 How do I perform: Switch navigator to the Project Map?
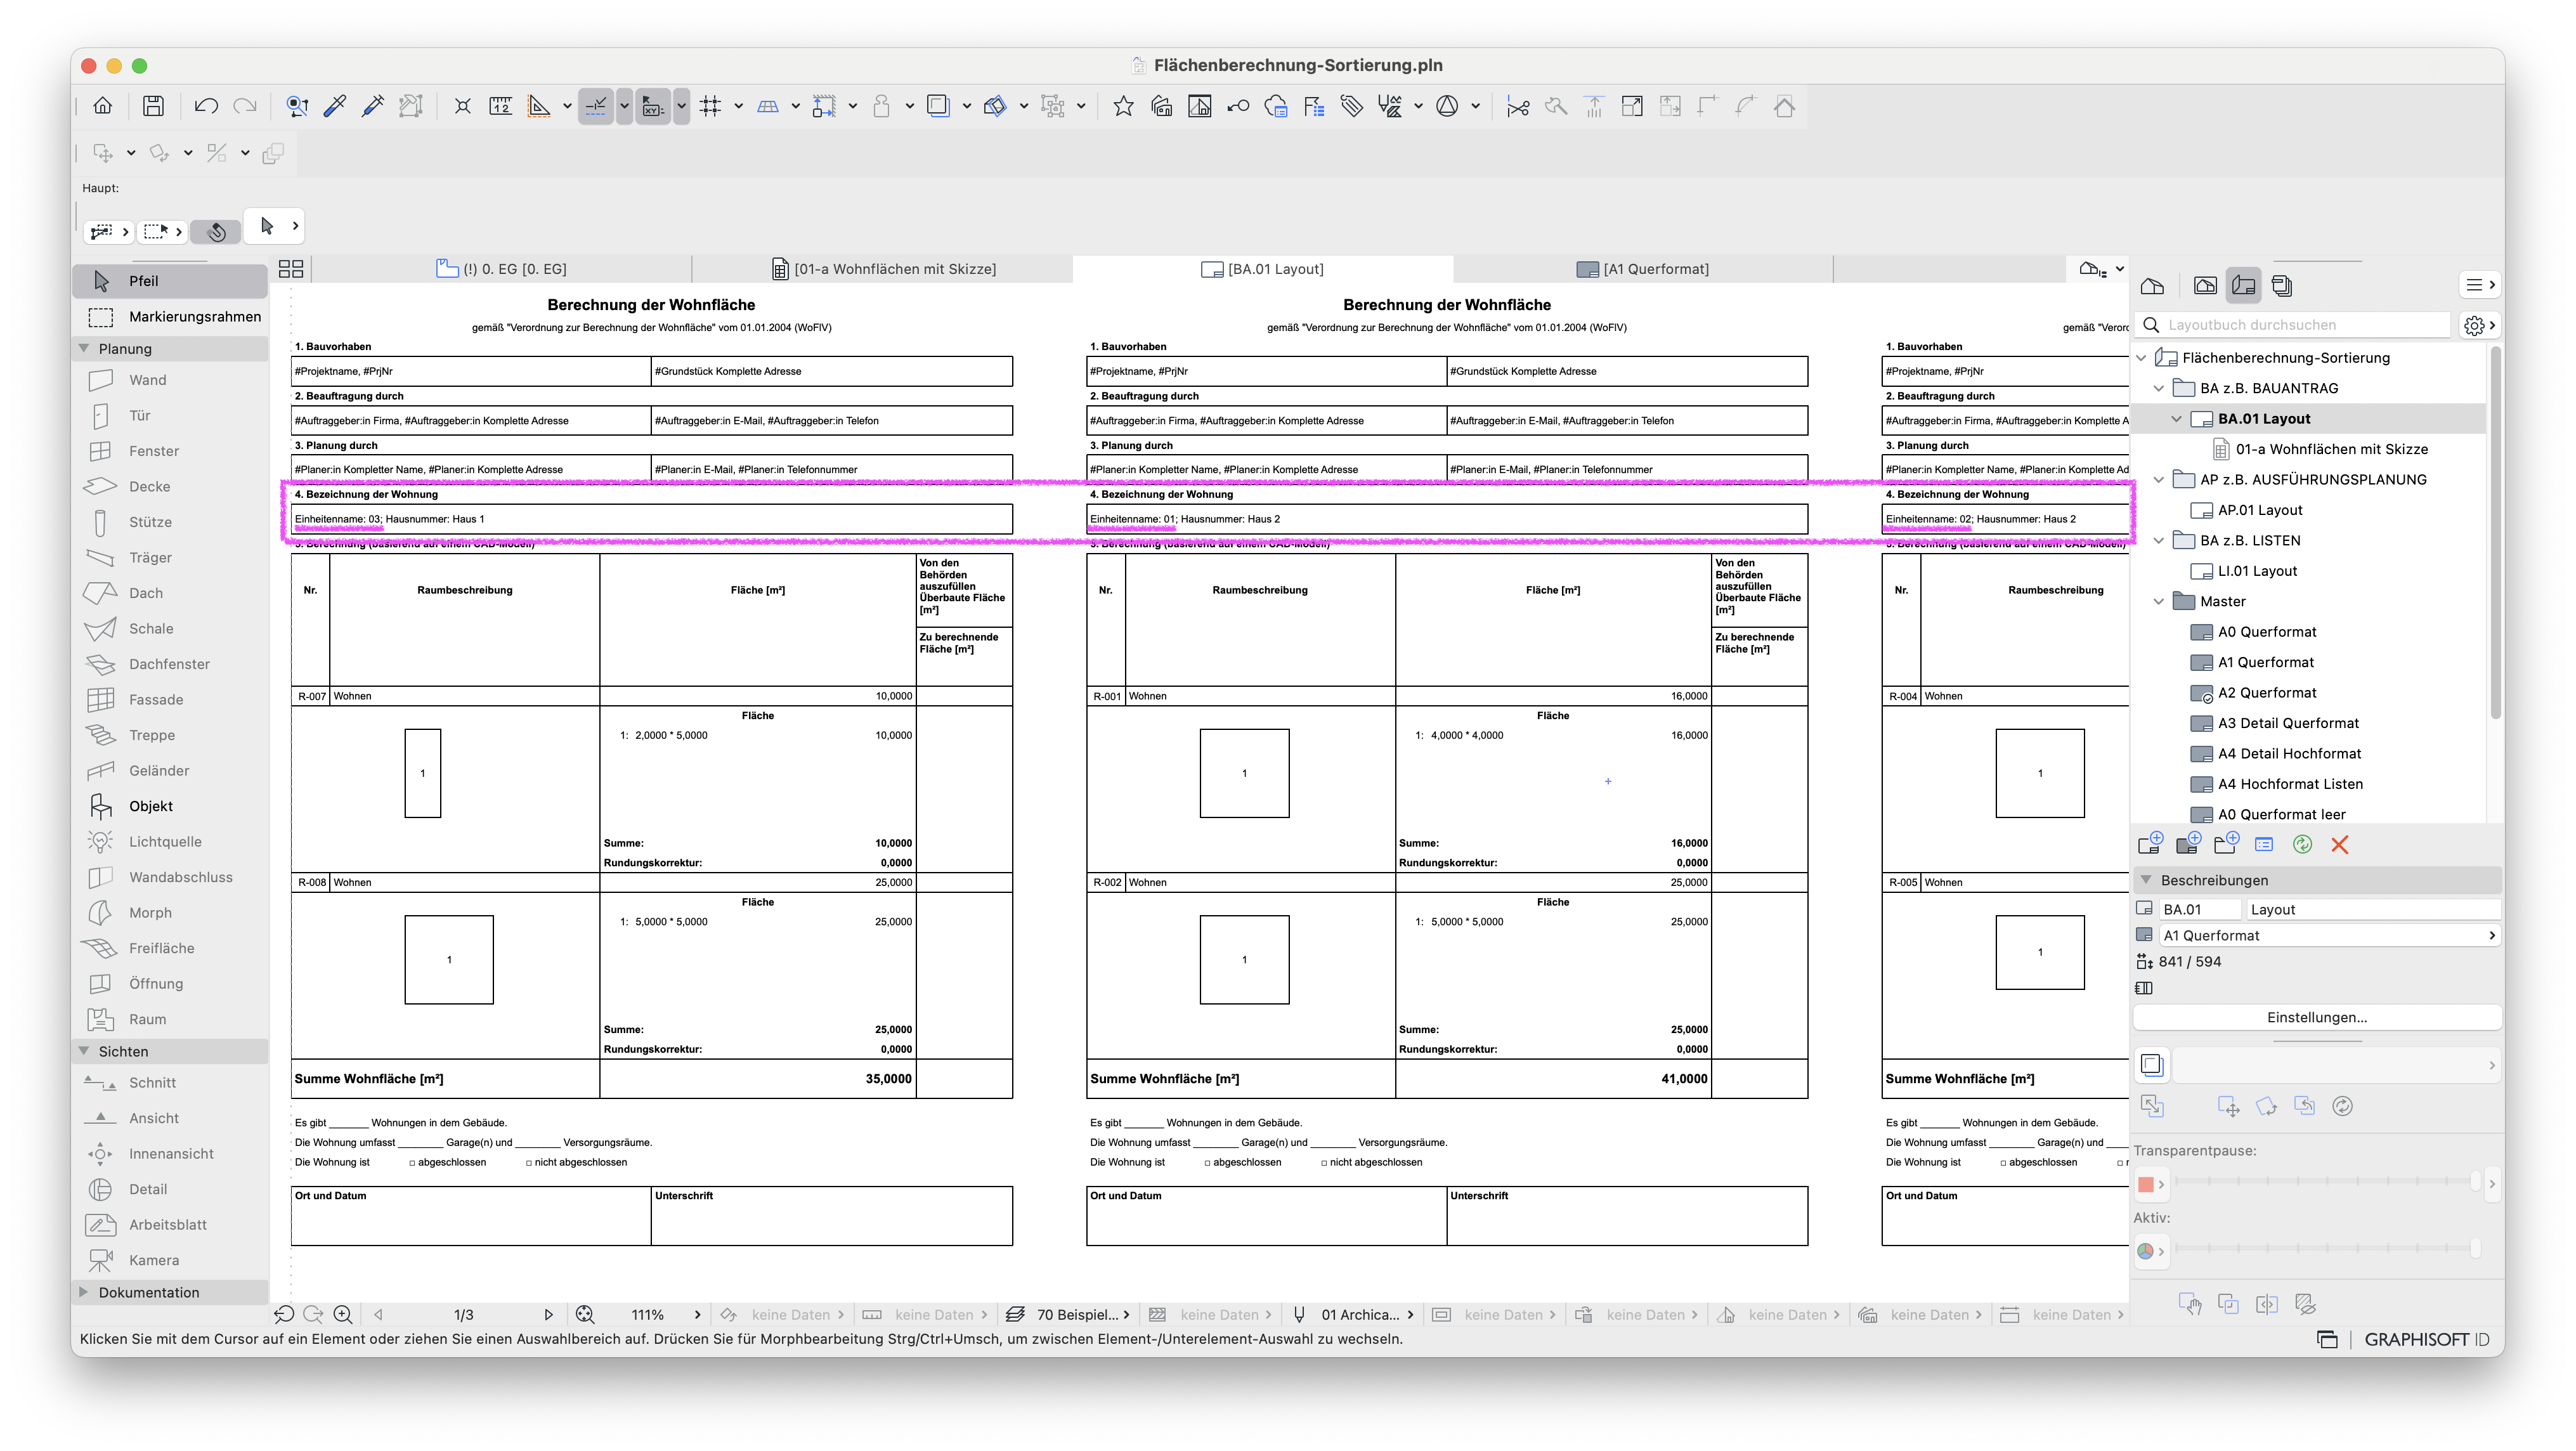tap(2152, 286)
